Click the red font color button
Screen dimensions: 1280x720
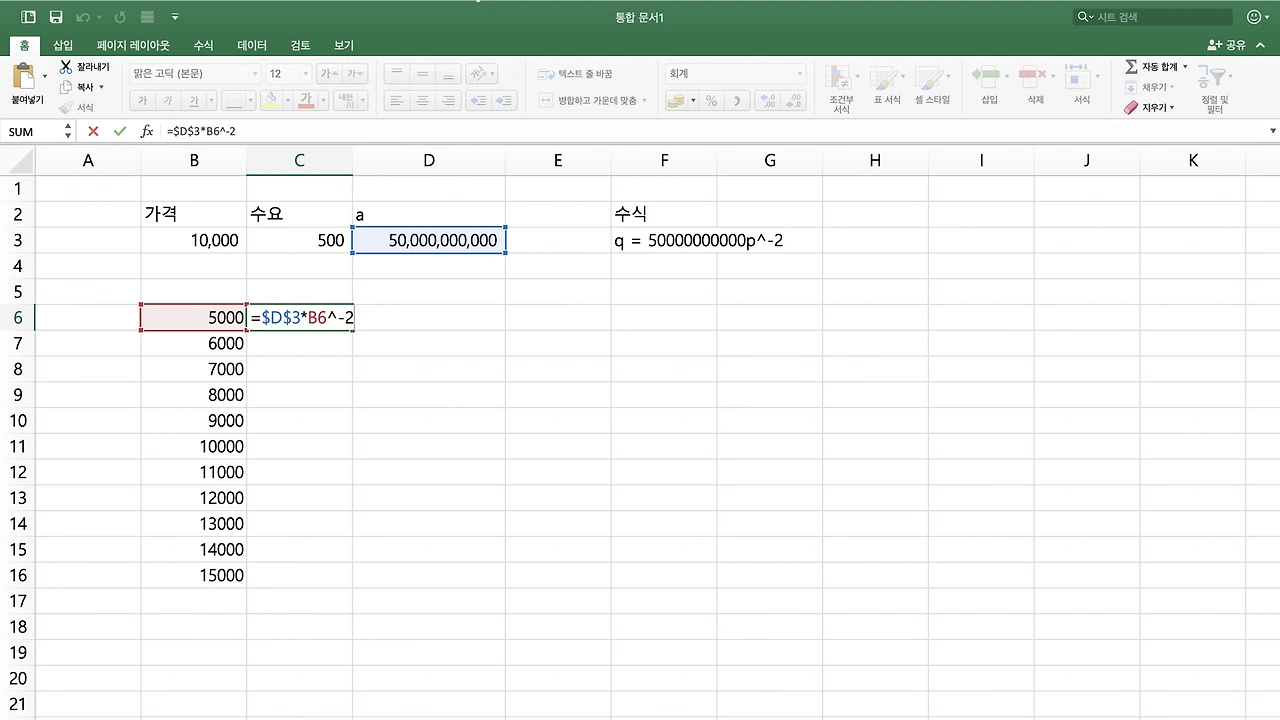pos(306,100)
